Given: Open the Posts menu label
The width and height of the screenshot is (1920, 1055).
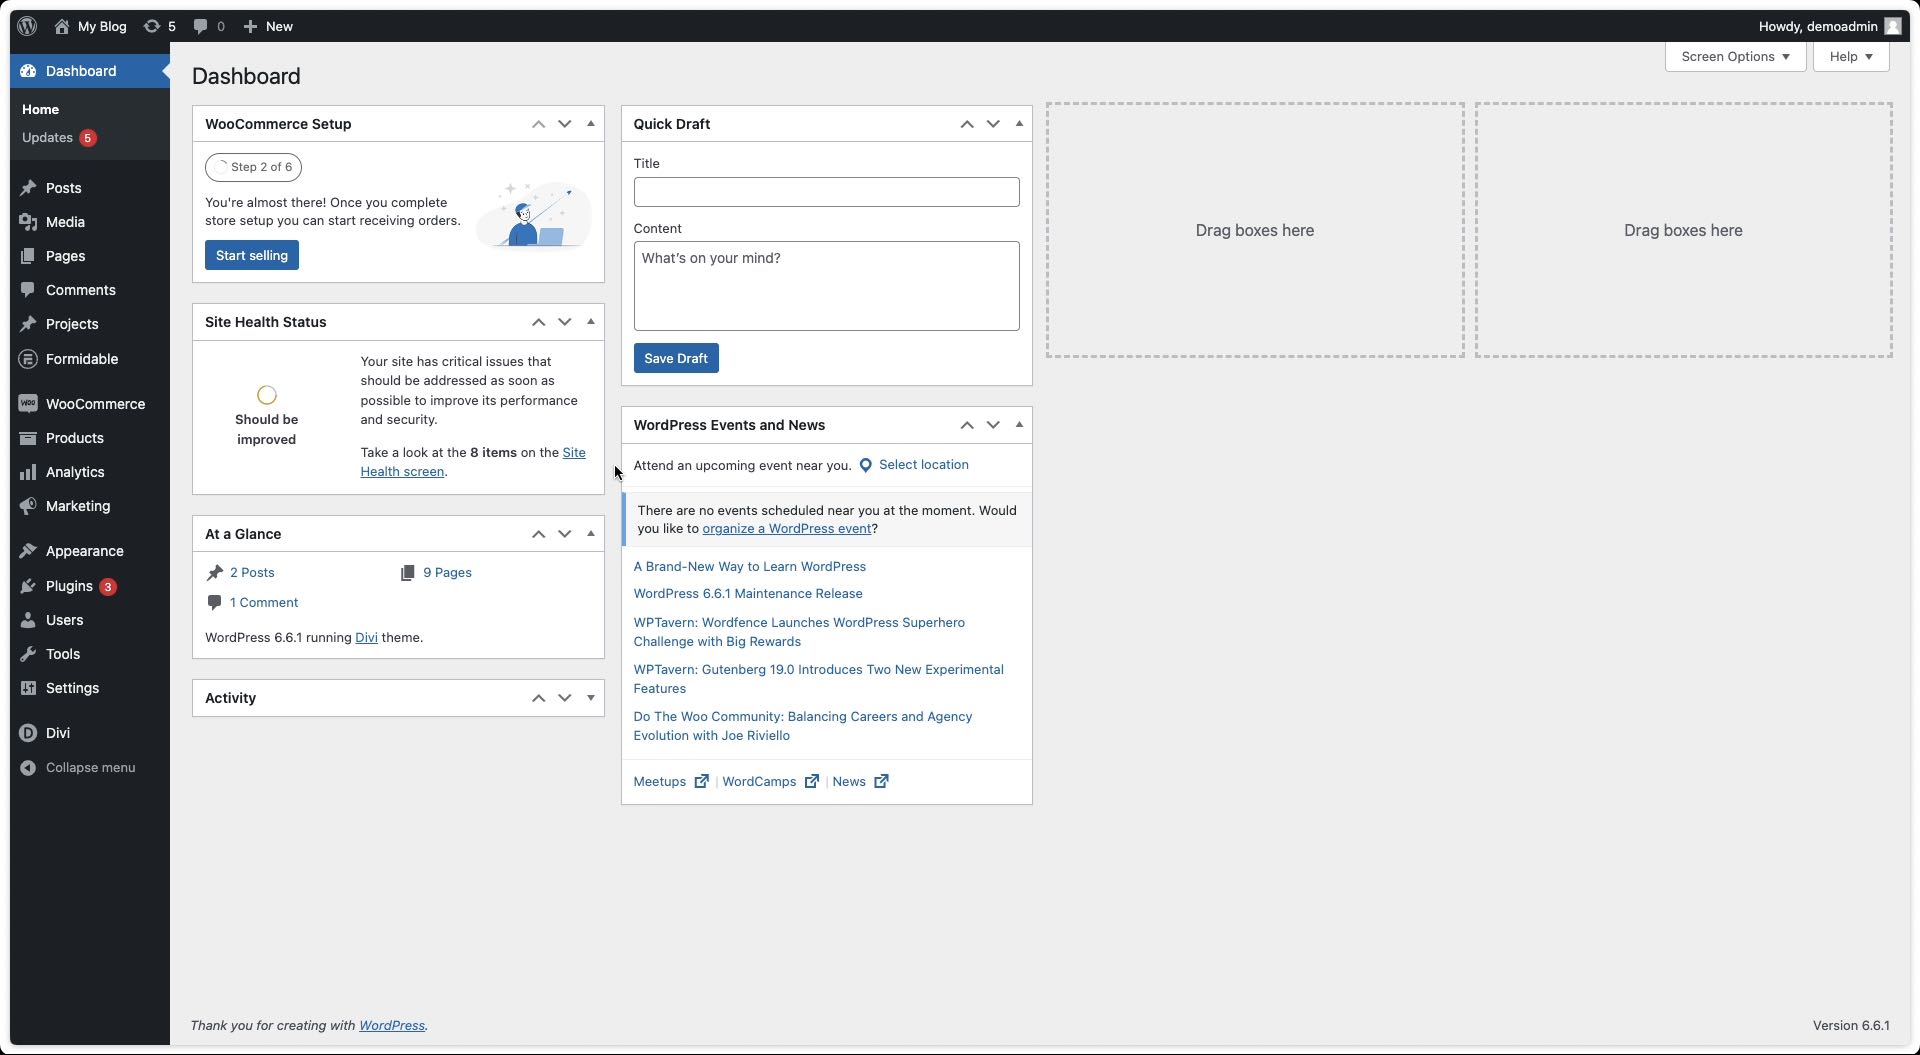Looking at the screenshot, I should pos(64,188).
